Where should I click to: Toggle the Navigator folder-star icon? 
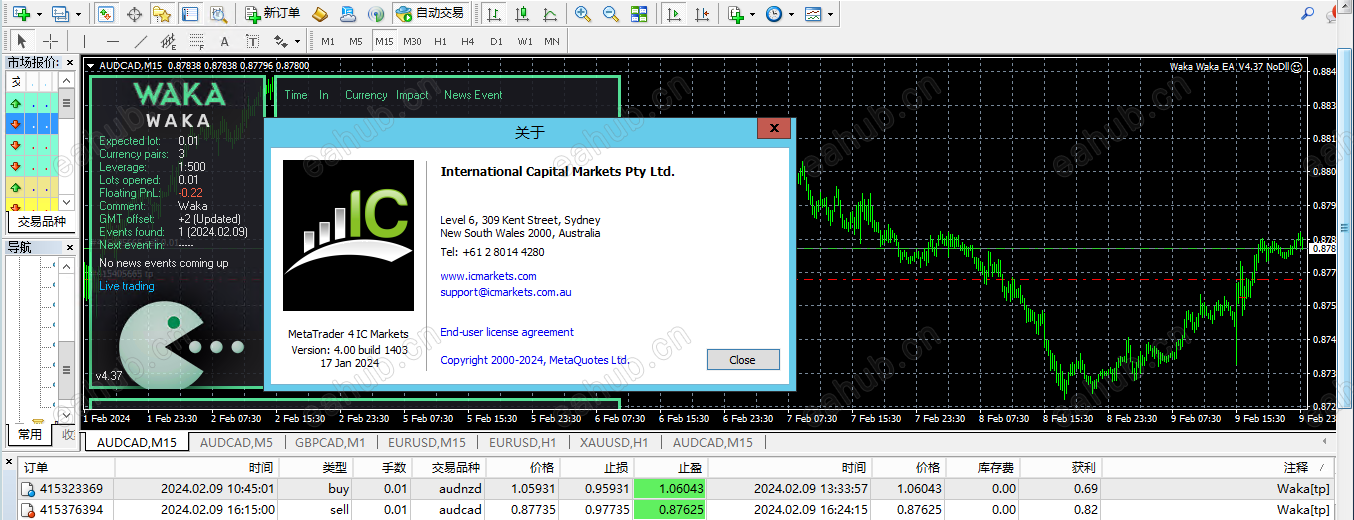162,14
